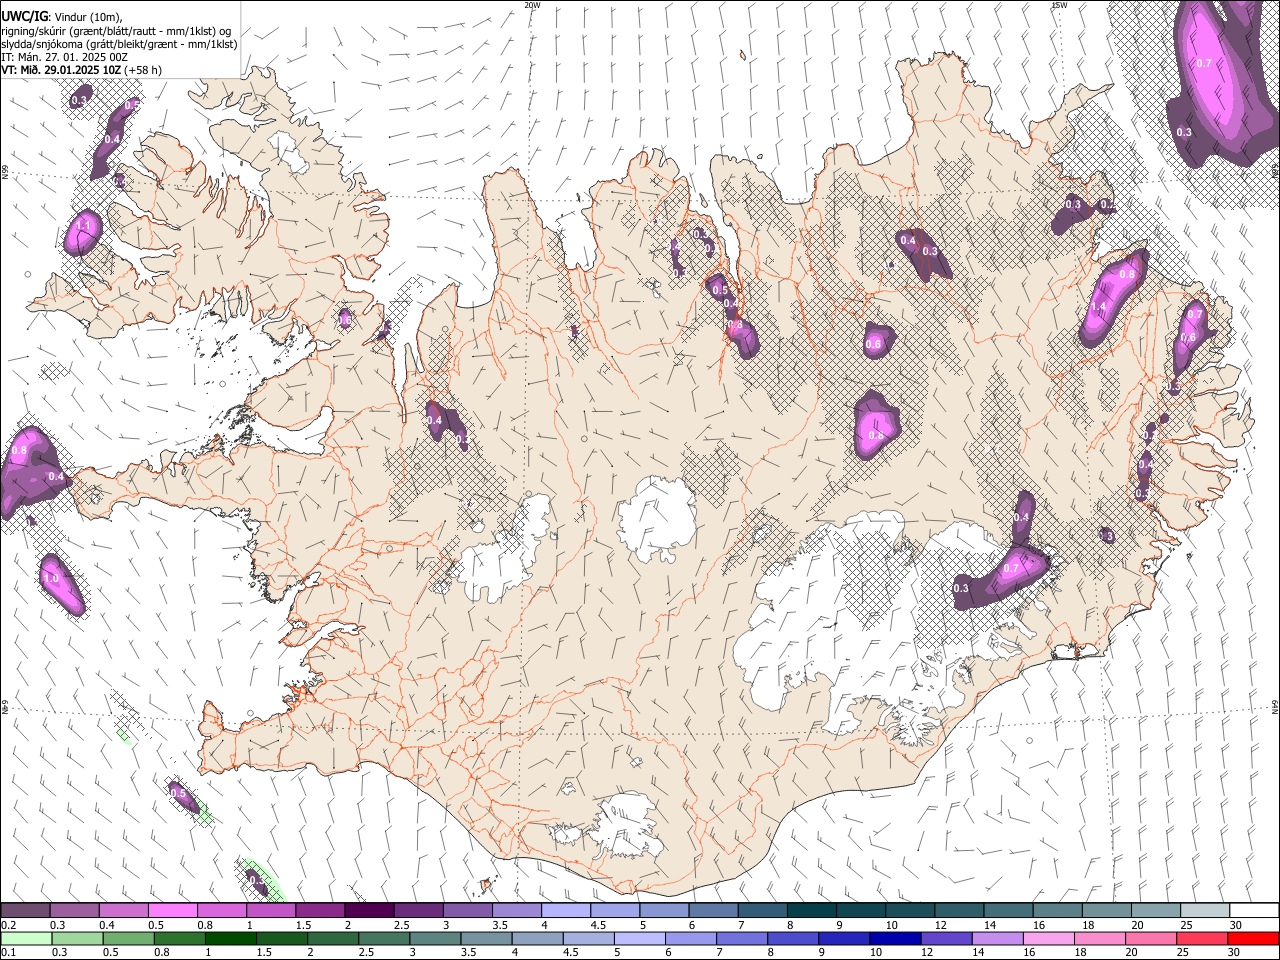Click the 'rigning/skúrir' legend description line
1280x960 pixels.
pyautogui.click(x=117, y=31)
